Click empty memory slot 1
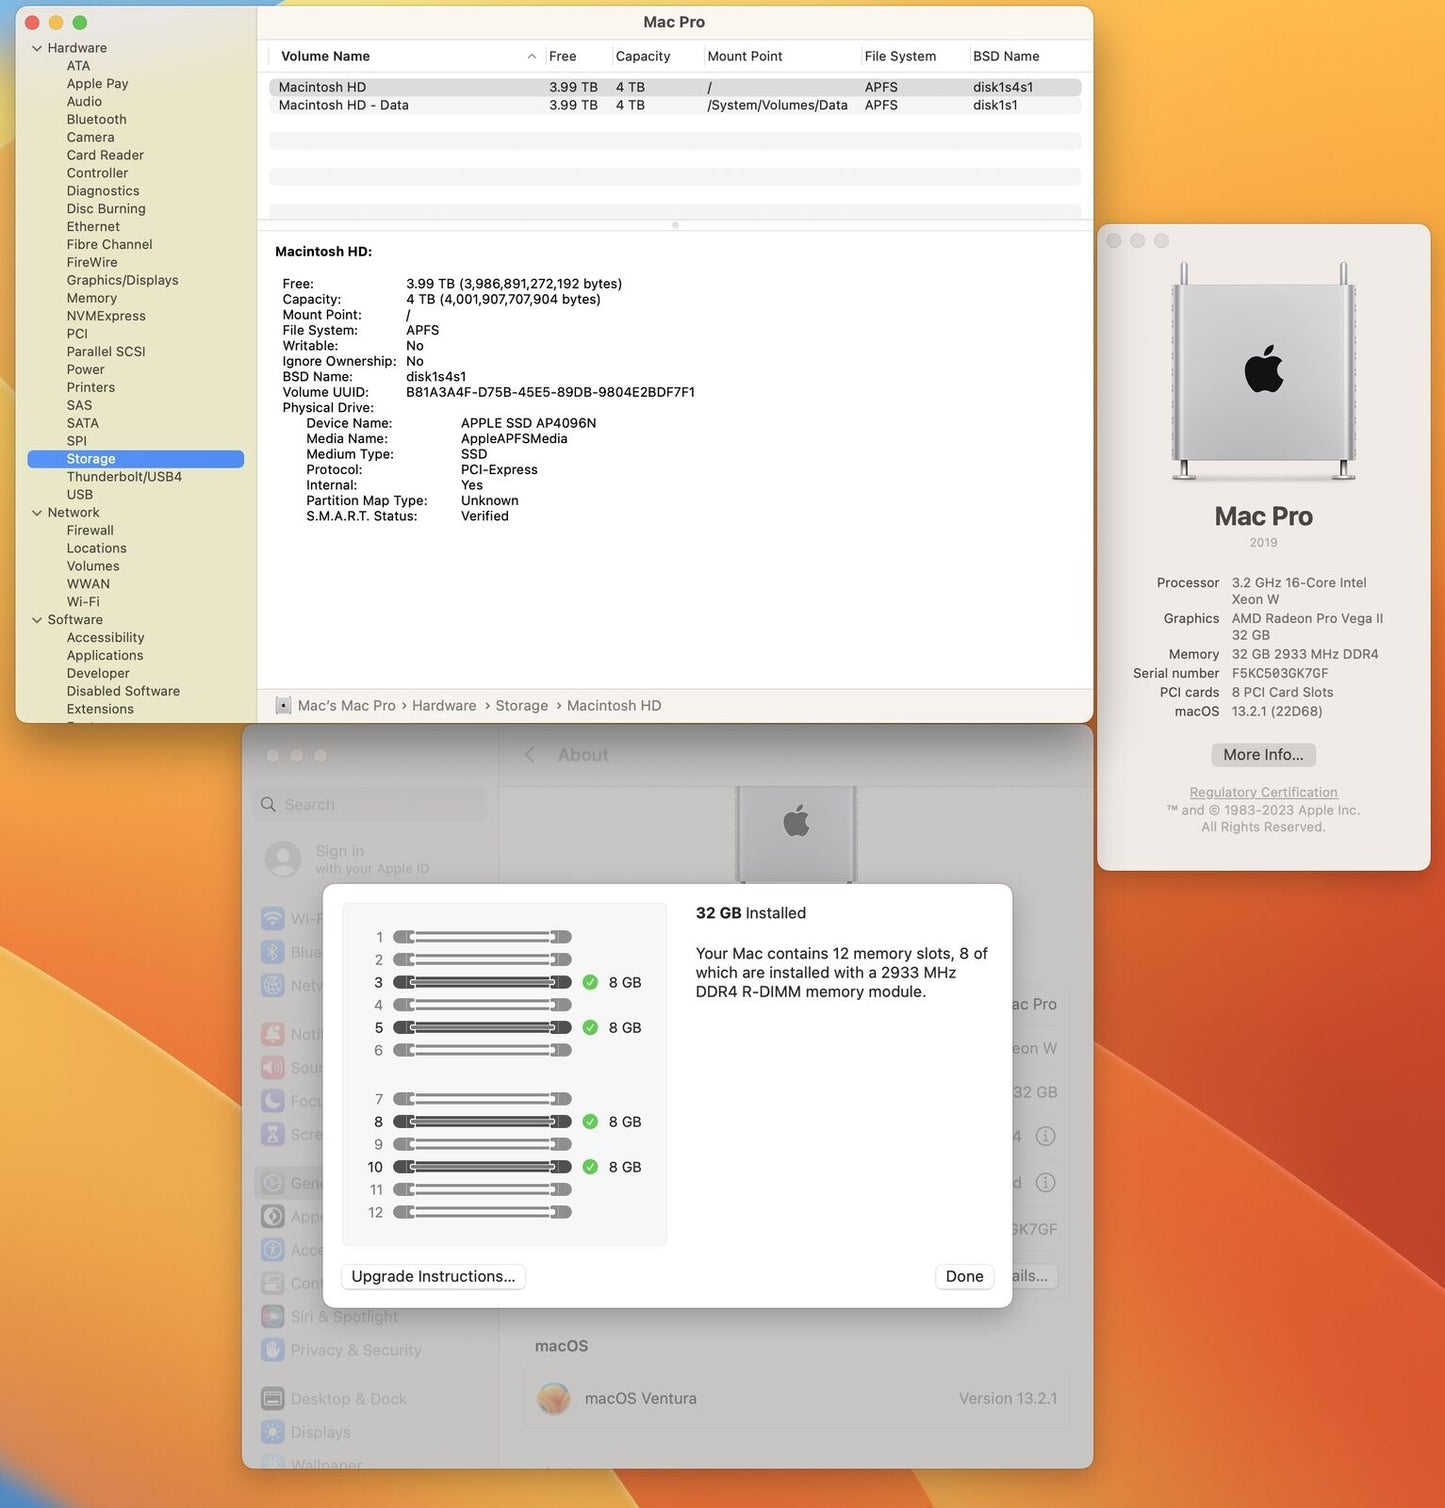1445x1508 pixels. pos(482,938)
